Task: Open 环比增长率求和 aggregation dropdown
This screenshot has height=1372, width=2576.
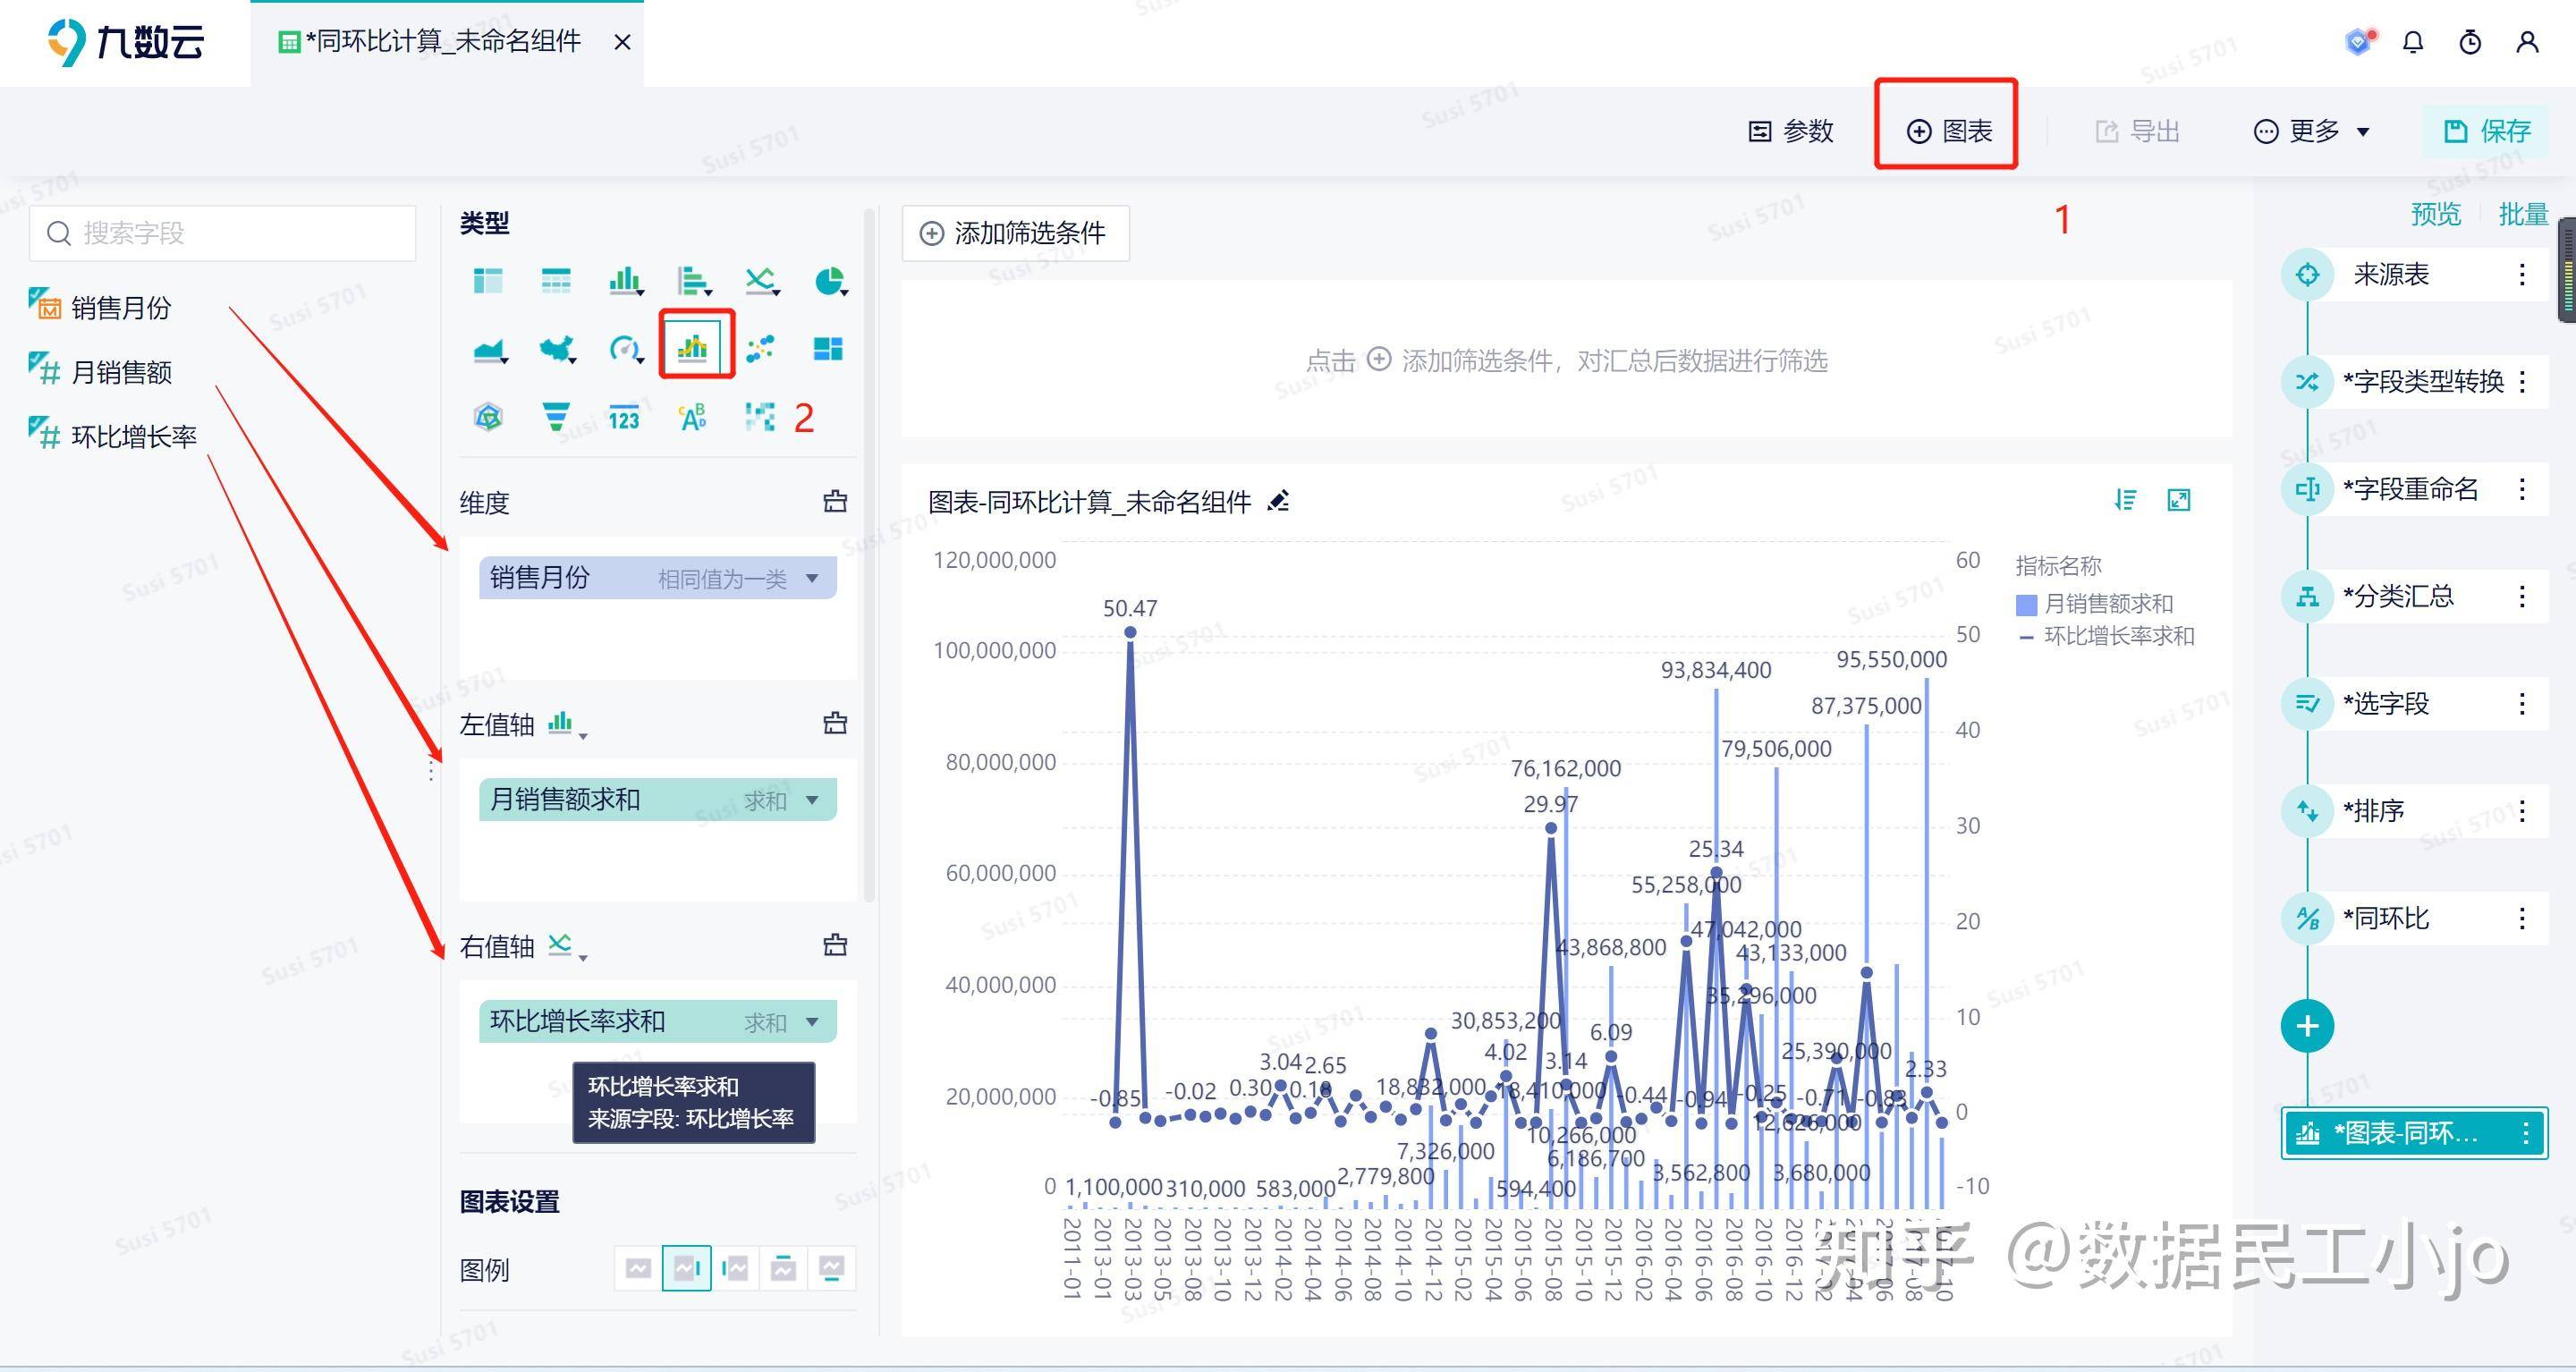Action: pos(812,1022)
